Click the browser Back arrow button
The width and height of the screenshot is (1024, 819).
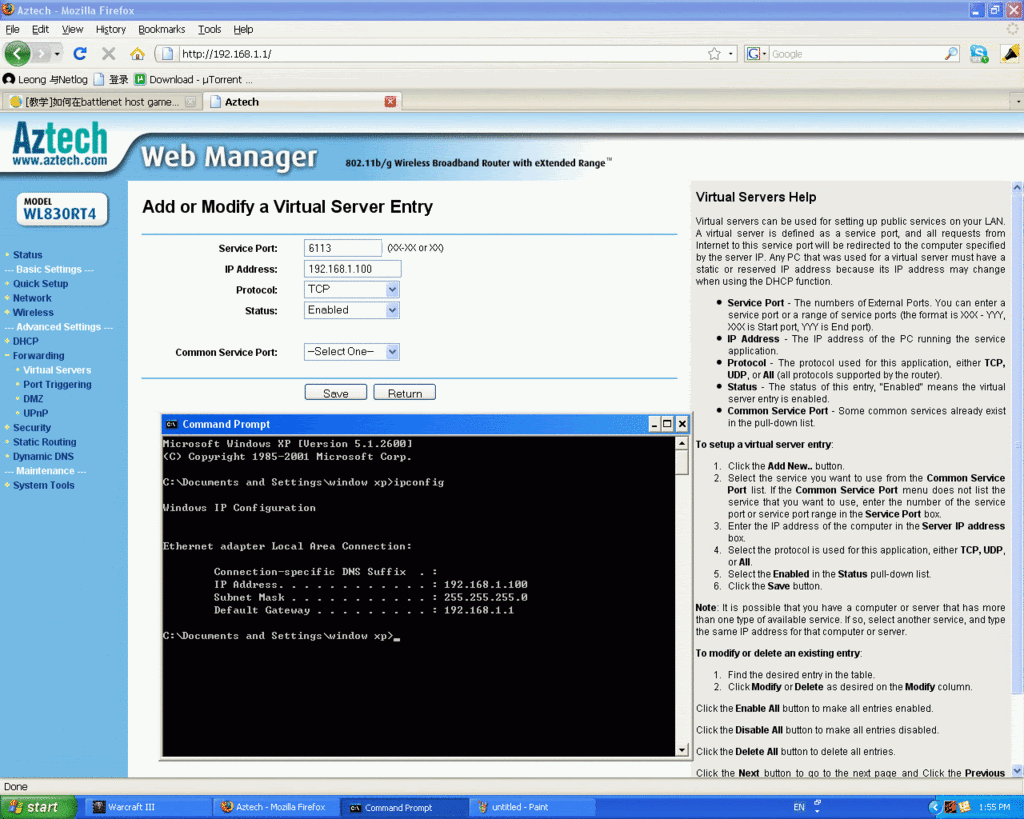[x=18, y=53]
